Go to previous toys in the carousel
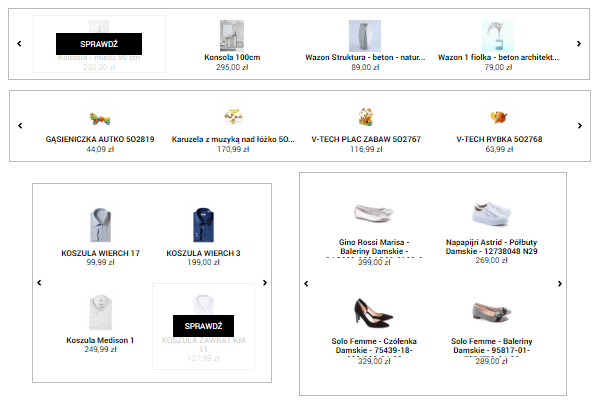 click(x=20, y=125)
